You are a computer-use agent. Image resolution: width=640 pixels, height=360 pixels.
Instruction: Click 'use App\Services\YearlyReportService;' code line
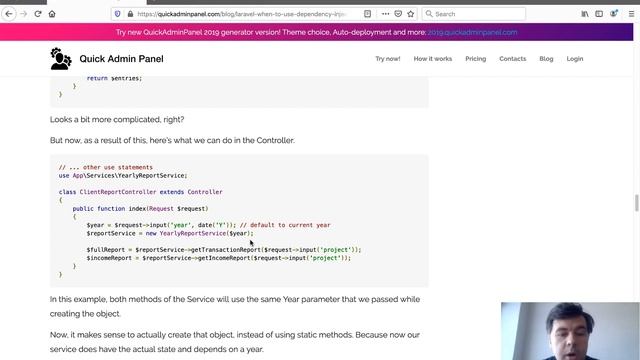coord(123,176)
